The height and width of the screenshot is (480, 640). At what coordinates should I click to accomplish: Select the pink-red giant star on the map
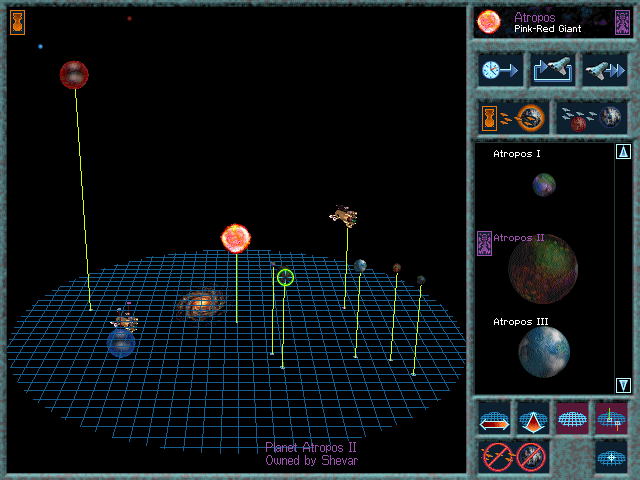(236, 238)
